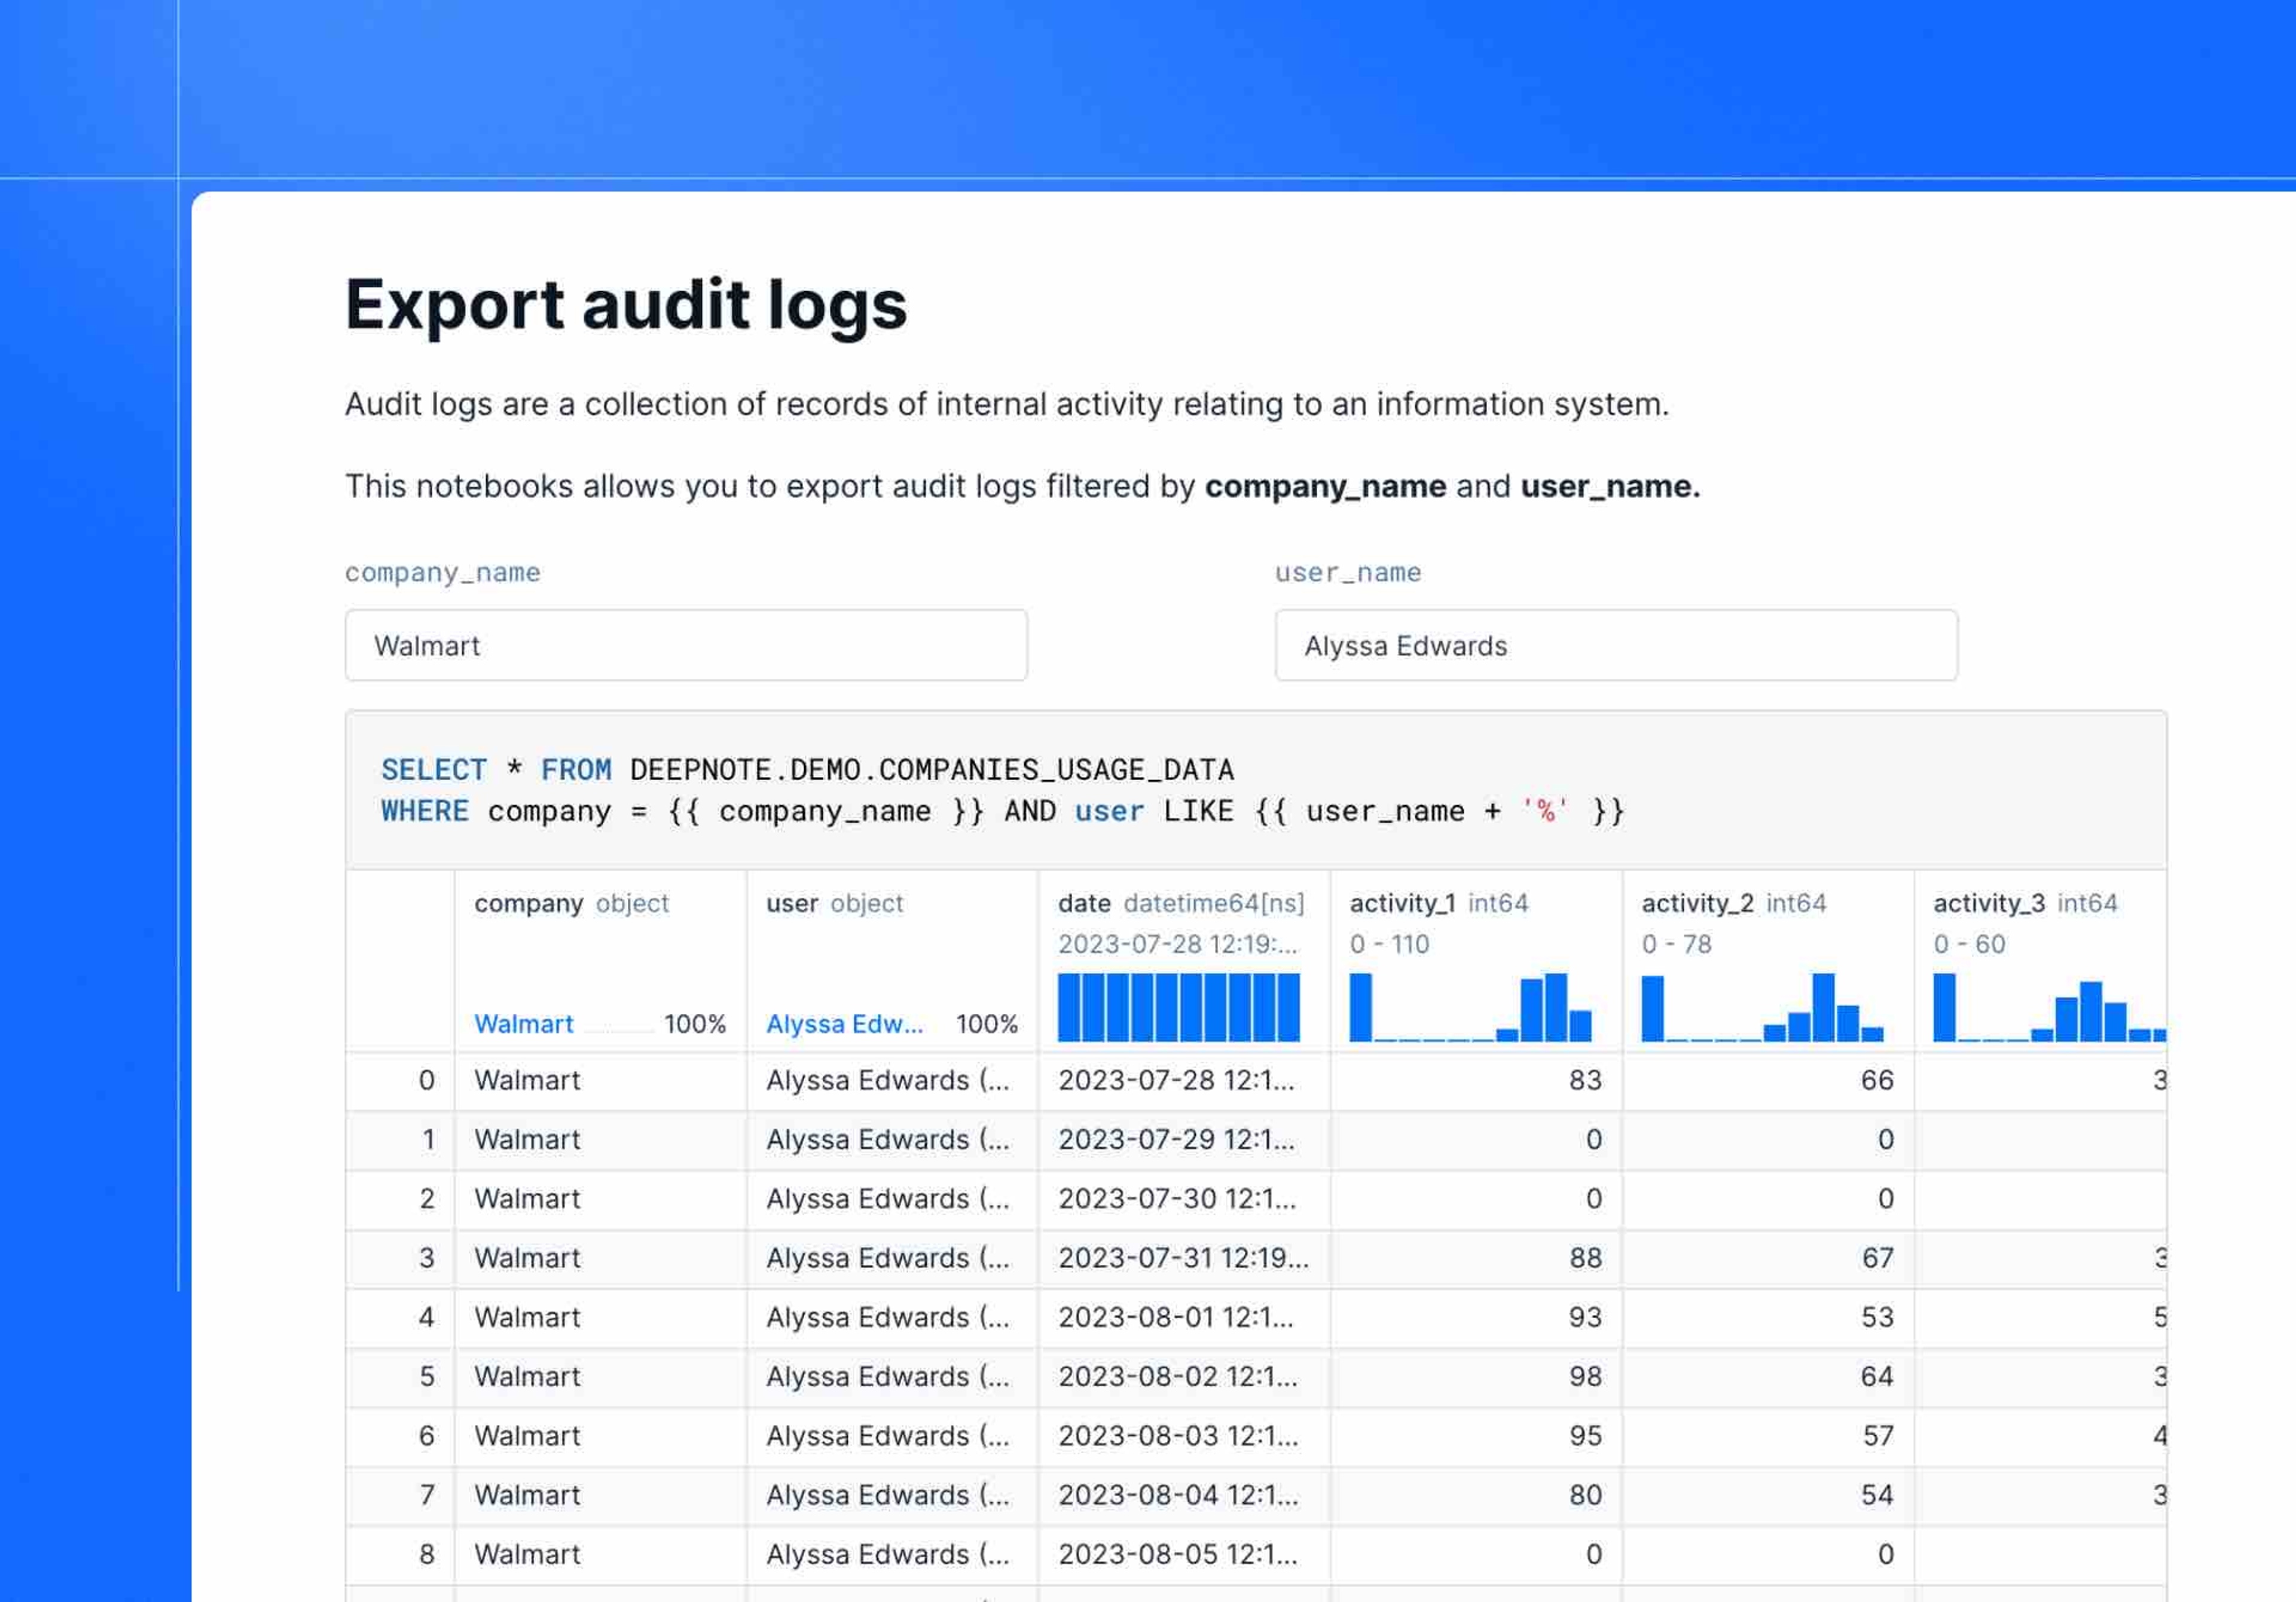The image size is (2296, 1602).
Task: Click the company_name input field
Action: 686,645
